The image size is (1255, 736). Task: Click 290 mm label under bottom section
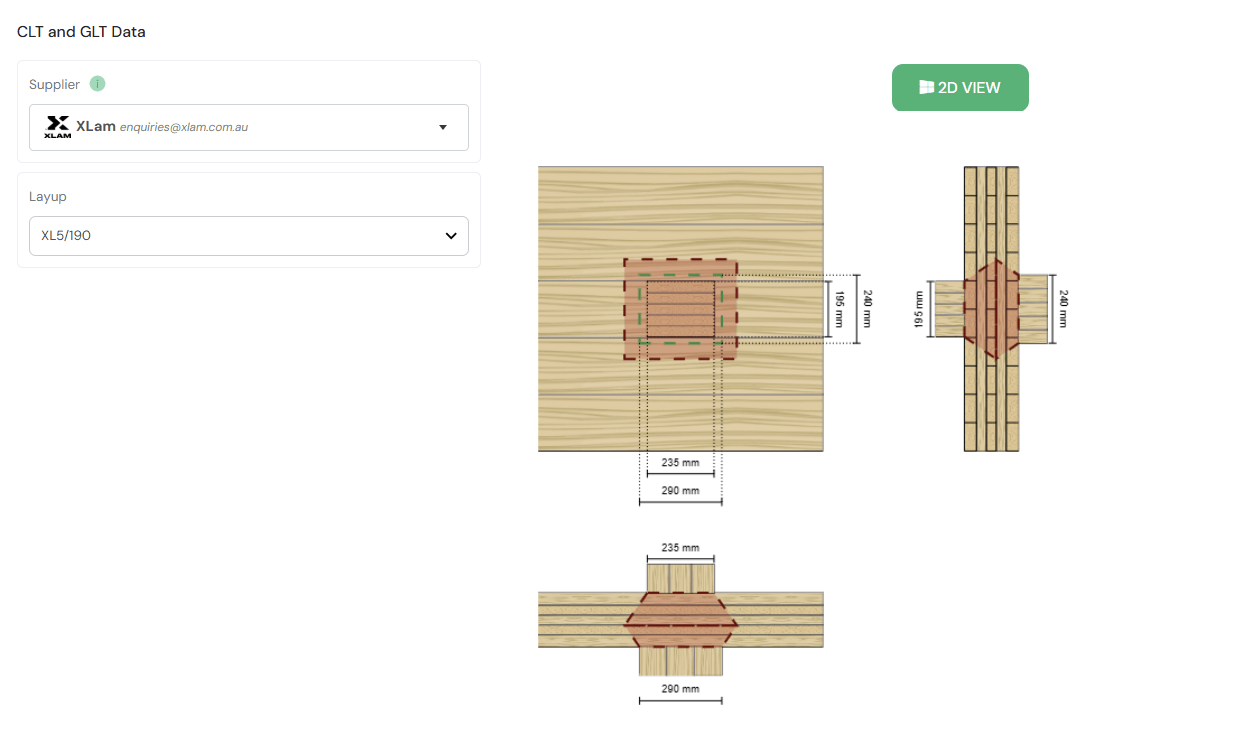click(680, 689)
